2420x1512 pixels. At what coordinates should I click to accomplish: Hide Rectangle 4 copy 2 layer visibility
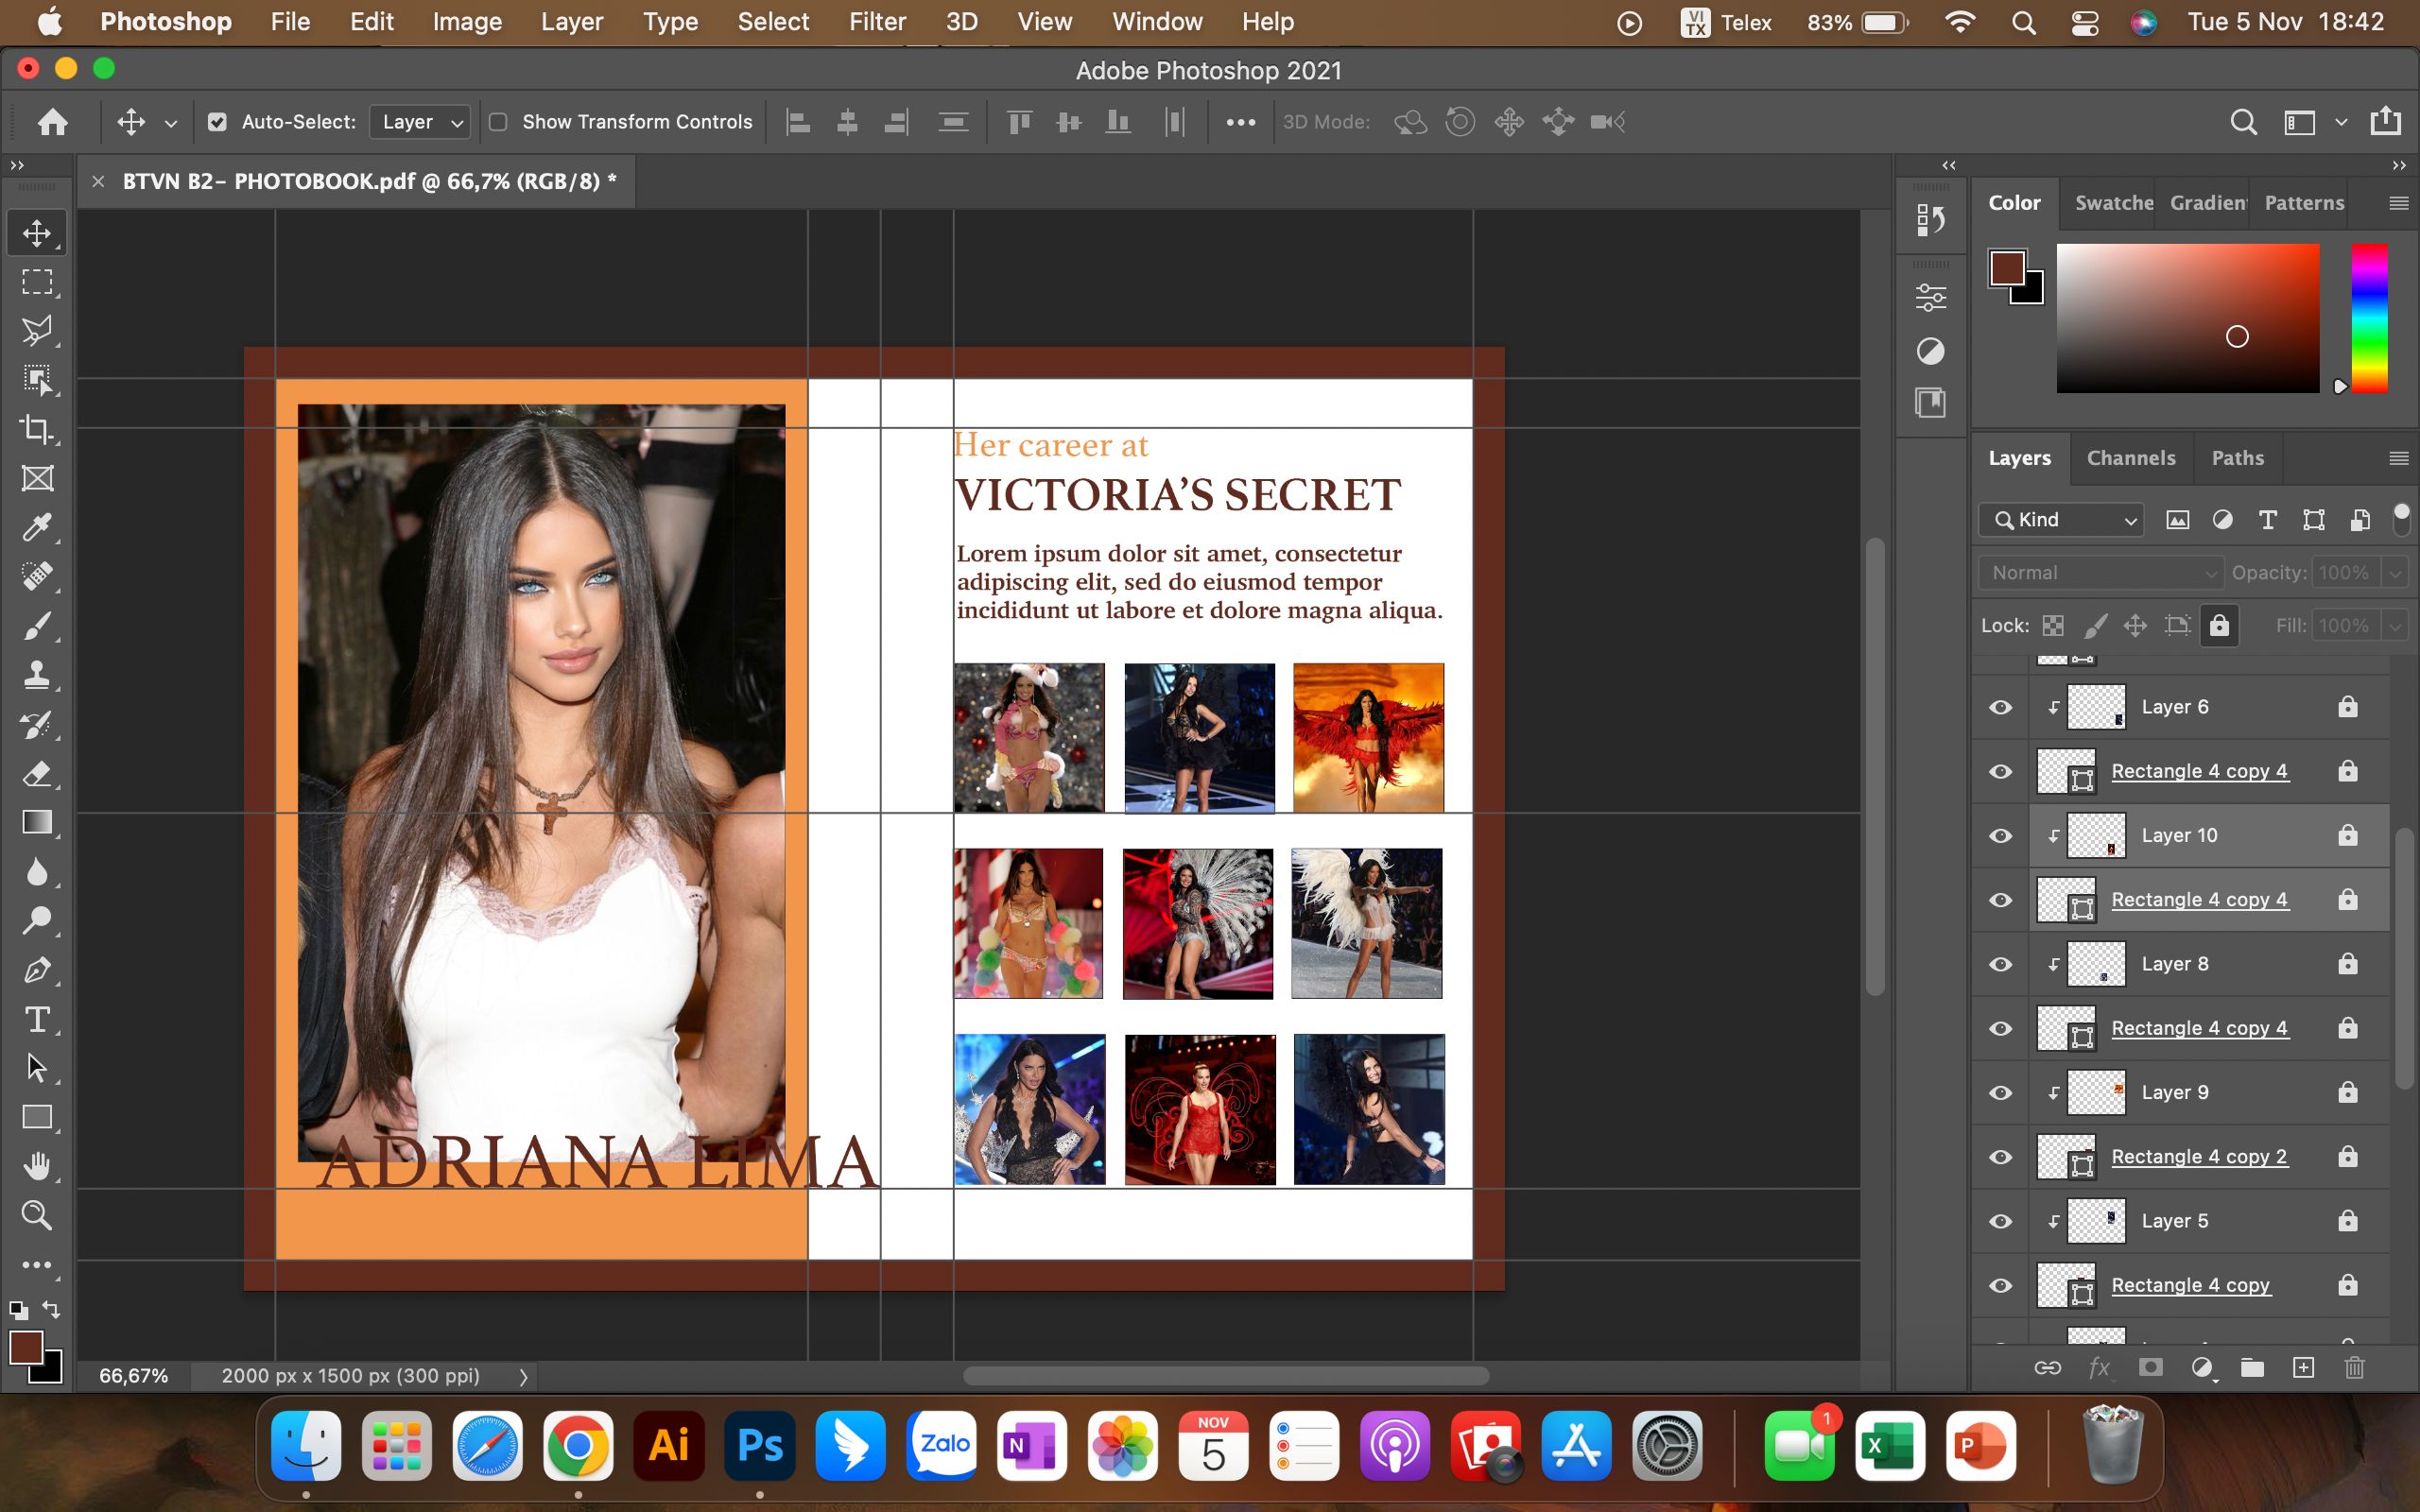2000,1157
